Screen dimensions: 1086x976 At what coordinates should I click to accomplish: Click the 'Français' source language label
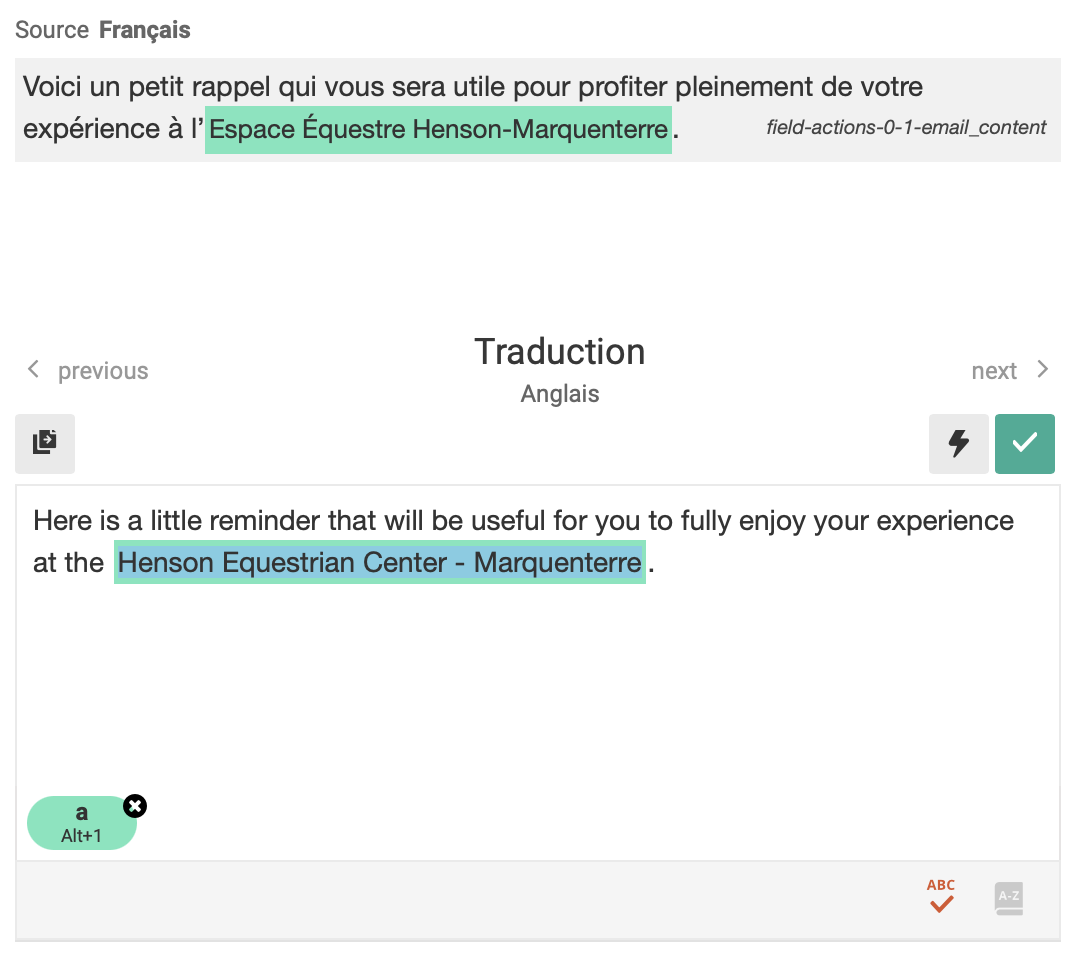[144, 30]
